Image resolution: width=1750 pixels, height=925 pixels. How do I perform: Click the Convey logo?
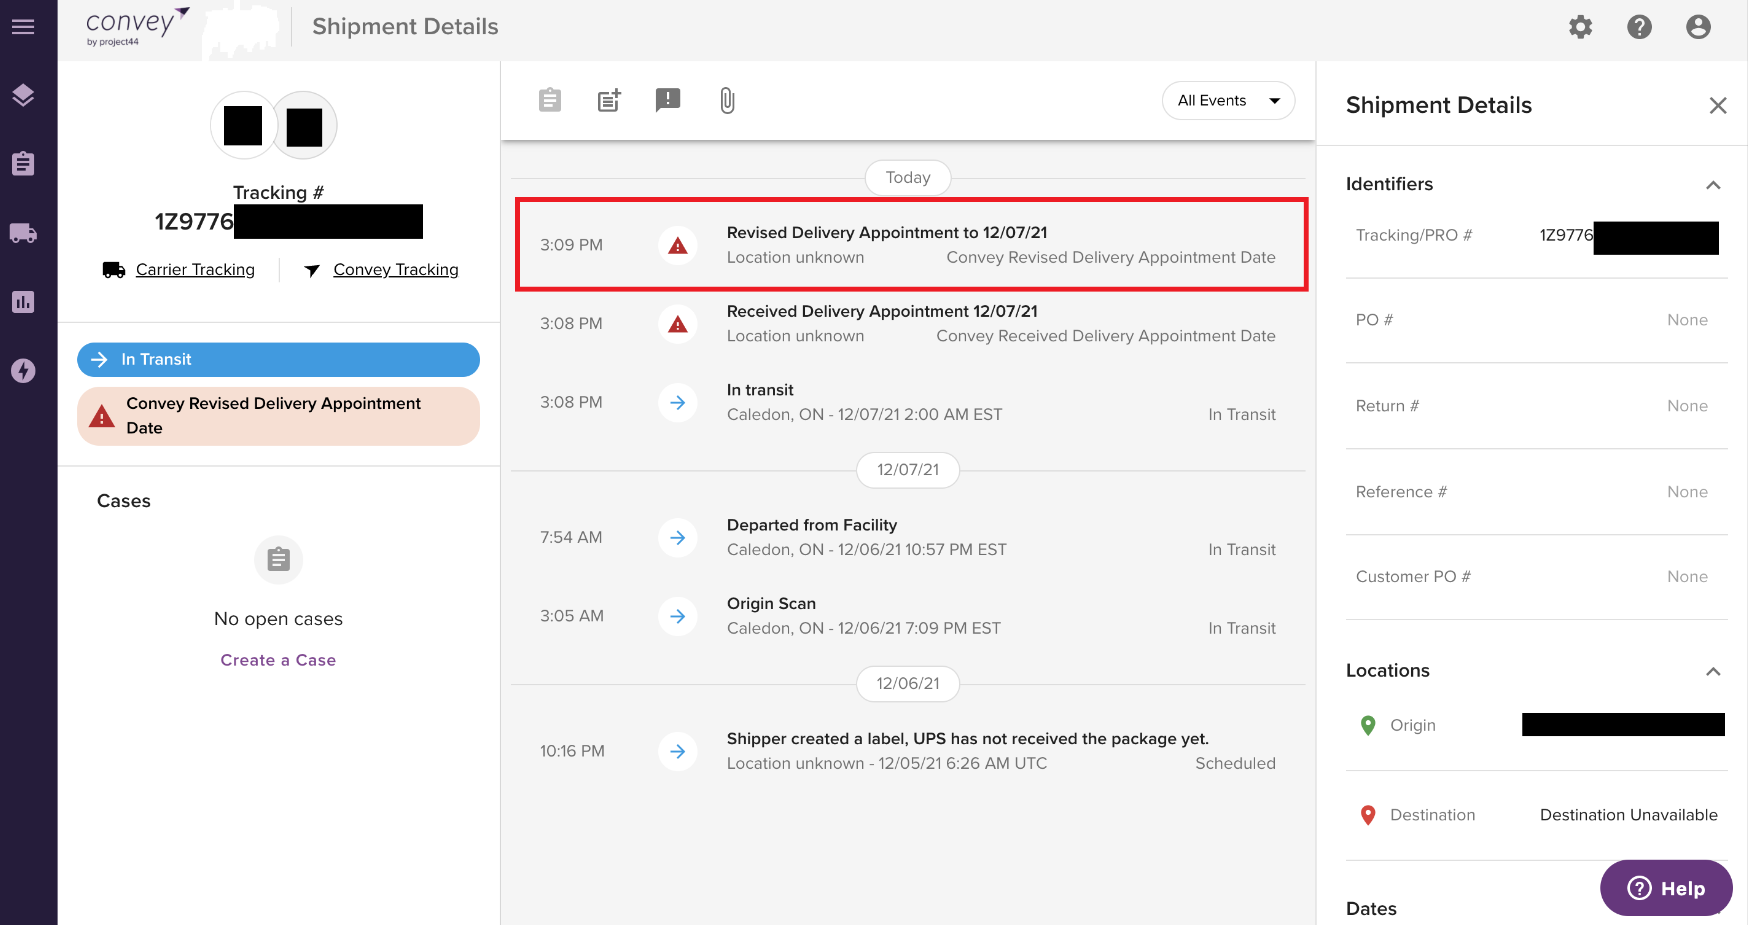tap(137, 26)
